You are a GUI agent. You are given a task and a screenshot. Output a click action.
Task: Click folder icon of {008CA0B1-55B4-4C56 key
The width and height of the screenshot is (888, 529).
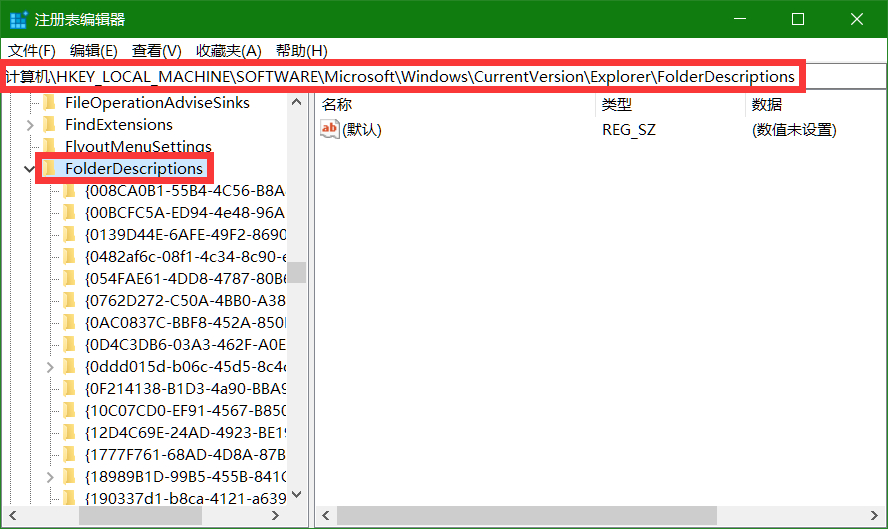[70, 191]
